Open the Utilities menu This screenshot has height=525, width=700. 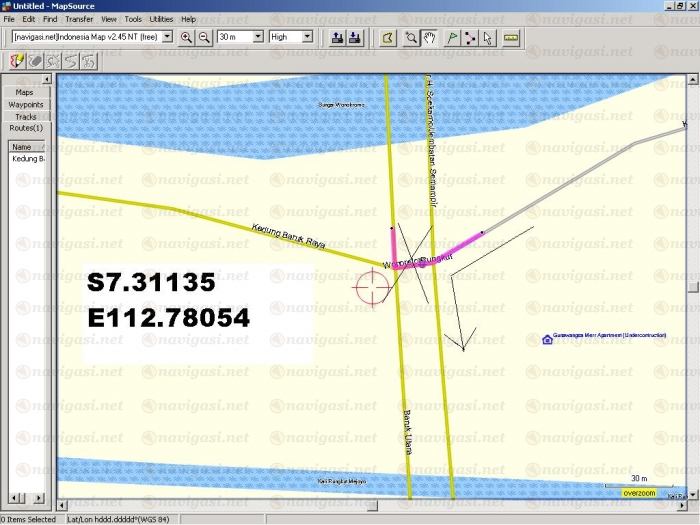(160, 19)
